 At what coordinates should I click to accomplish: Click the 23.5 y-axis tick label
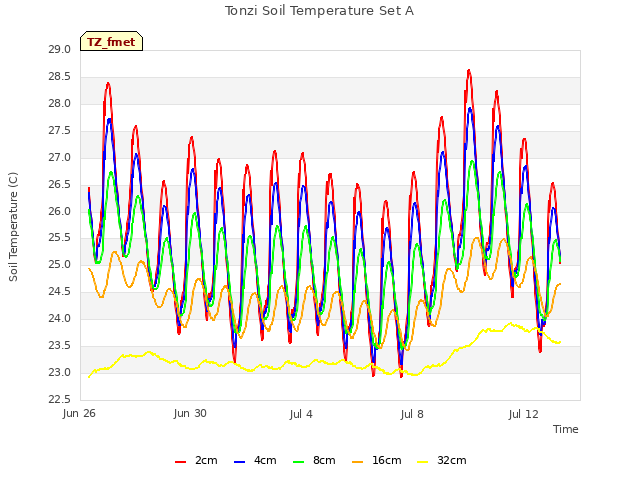point(60,346)
